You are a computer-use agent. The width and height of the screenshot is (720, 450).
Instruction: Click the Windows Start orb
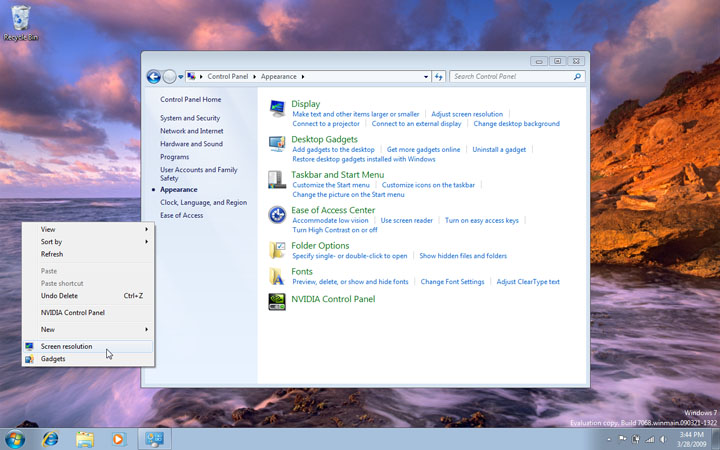point(15,438)
